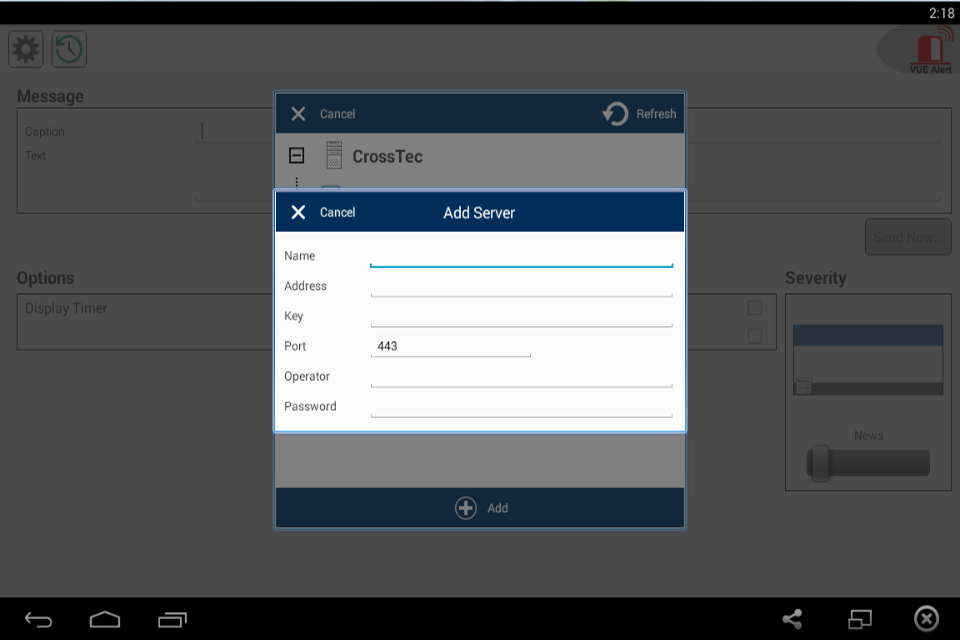Image resolution: width=960 pixels, height=640 pixels.
Task: Click the circular Refresh arrow icon
Action: point(615,113)
